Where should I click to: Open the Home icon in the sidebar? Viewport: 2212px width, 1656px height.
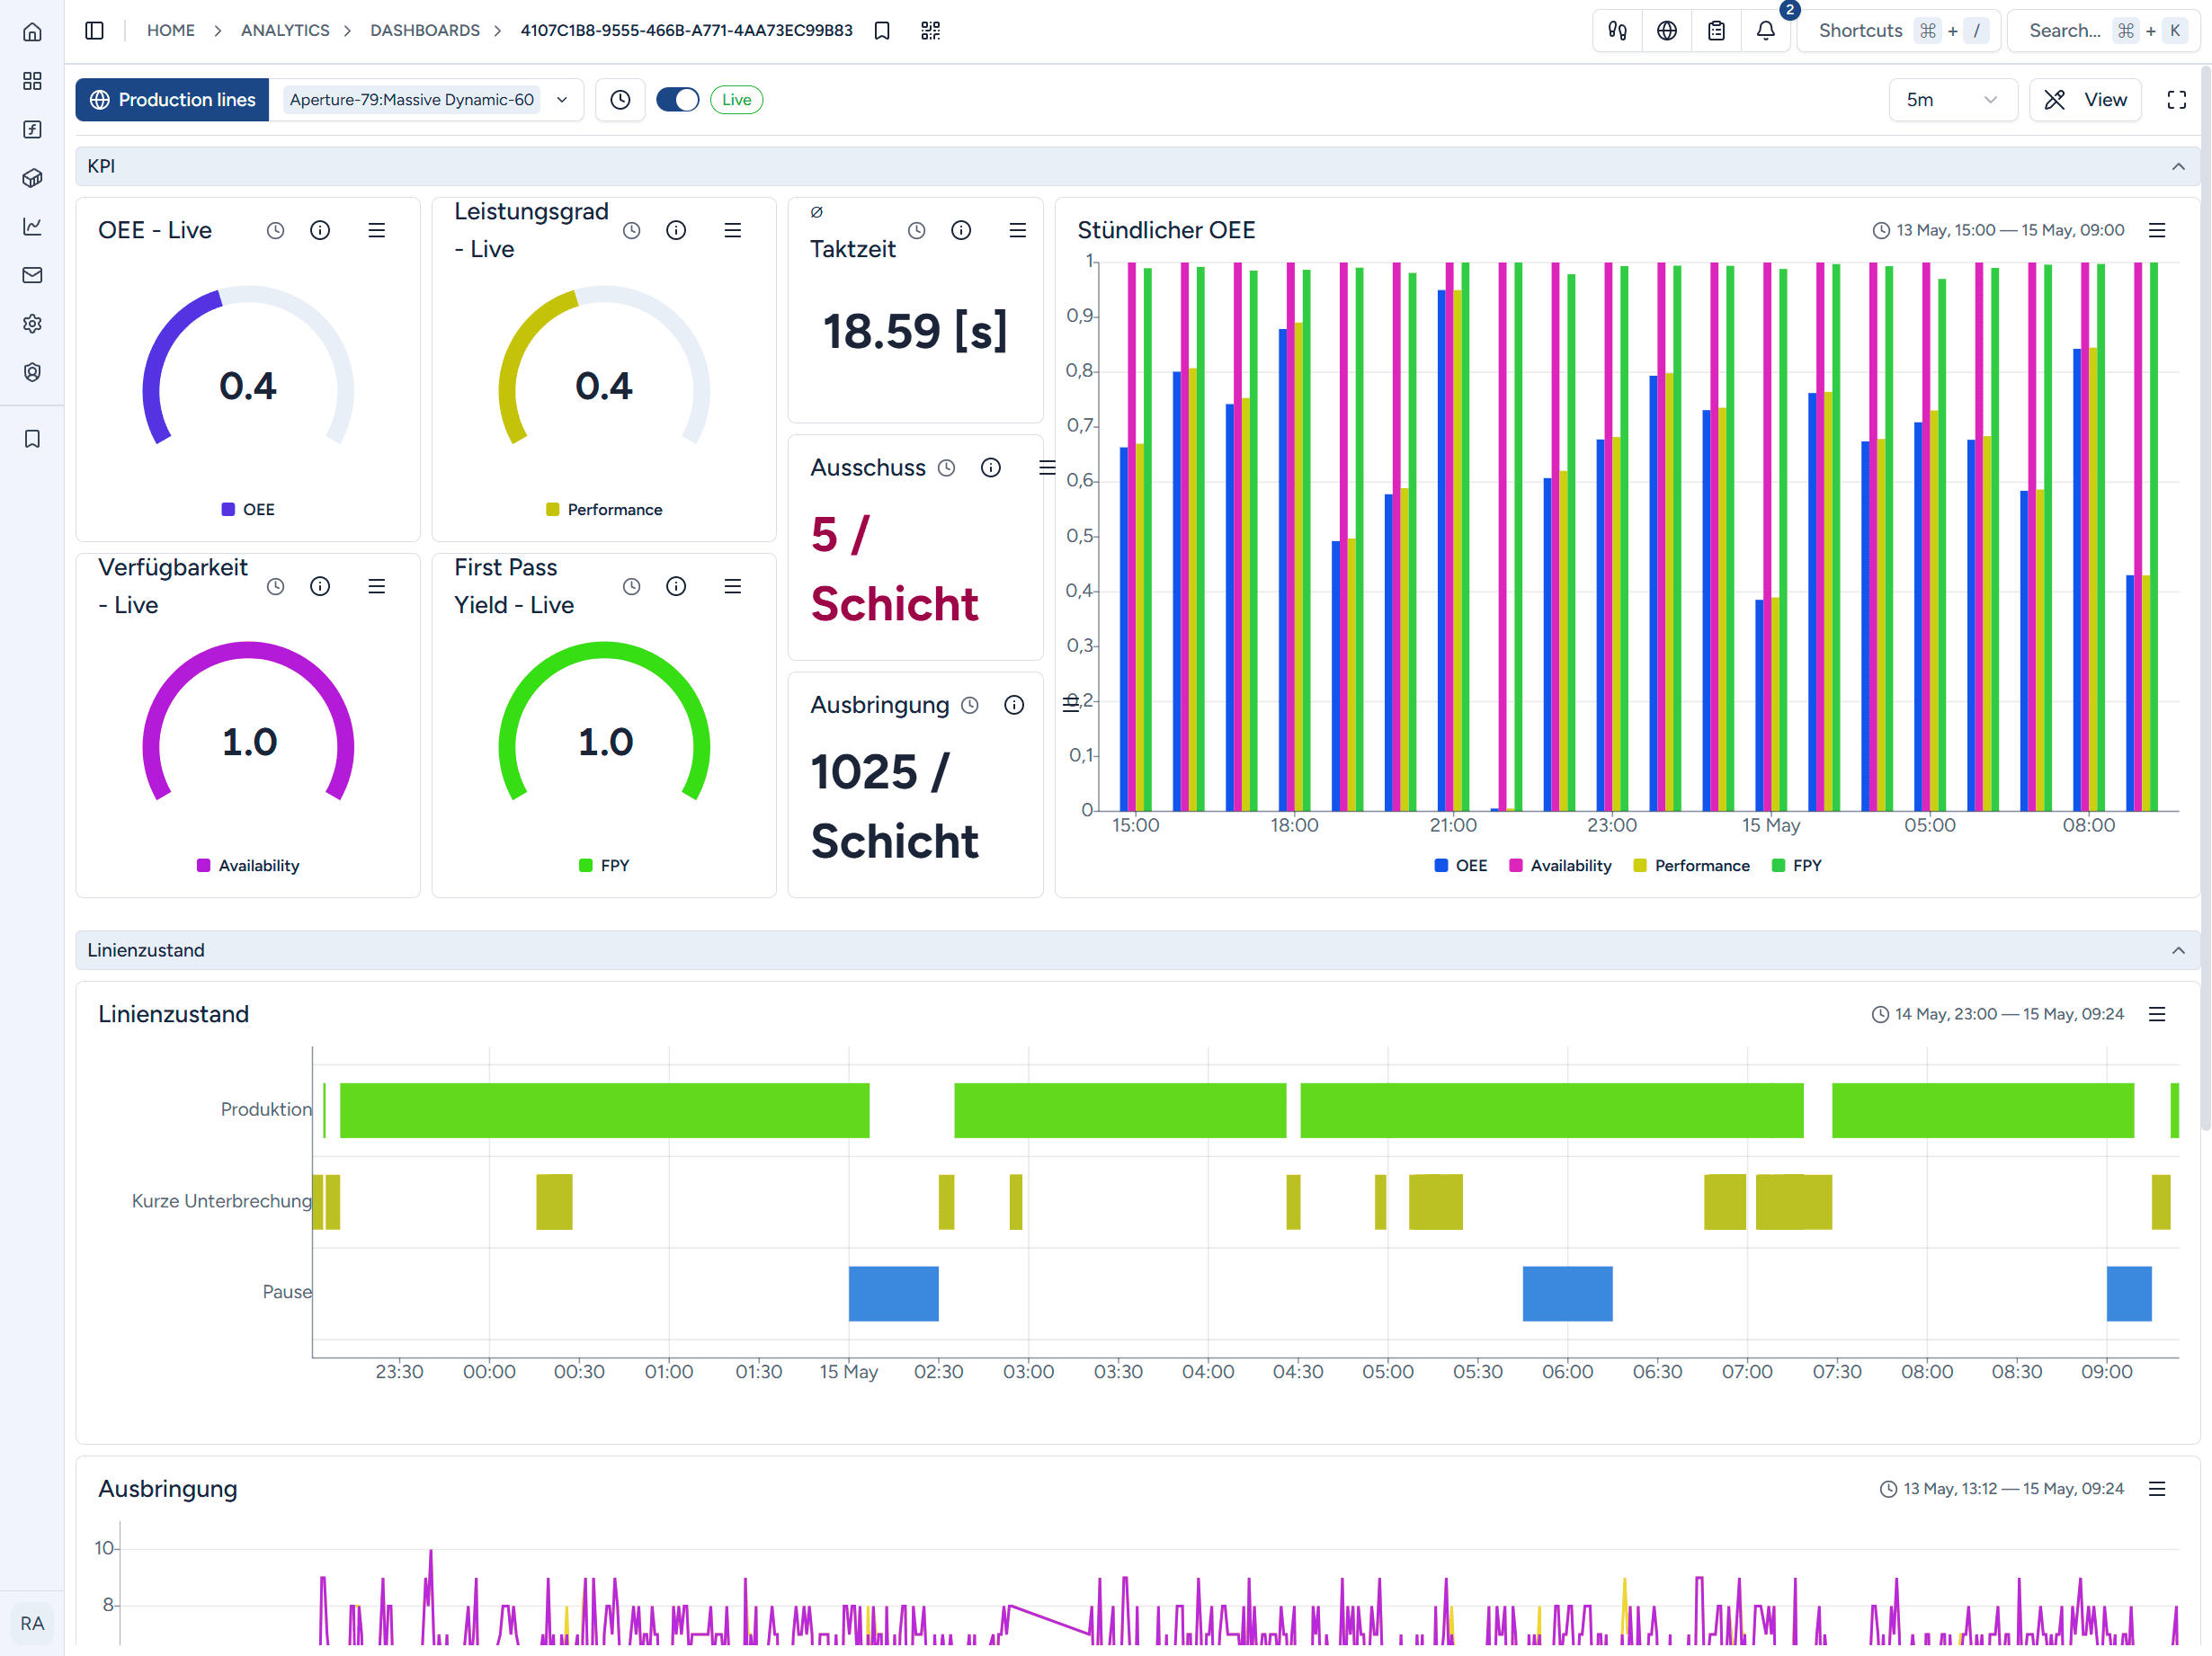[32, 32]
